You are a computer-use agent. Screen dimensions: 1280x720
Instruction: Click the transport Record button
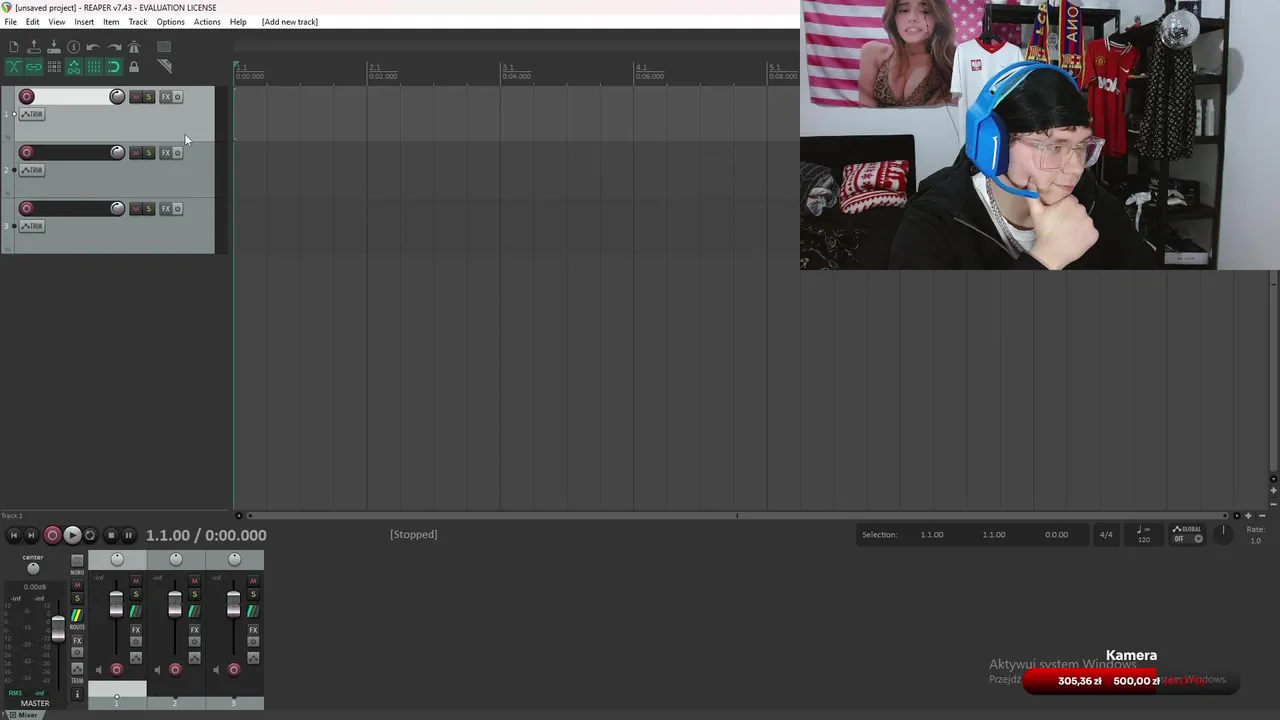52,535
